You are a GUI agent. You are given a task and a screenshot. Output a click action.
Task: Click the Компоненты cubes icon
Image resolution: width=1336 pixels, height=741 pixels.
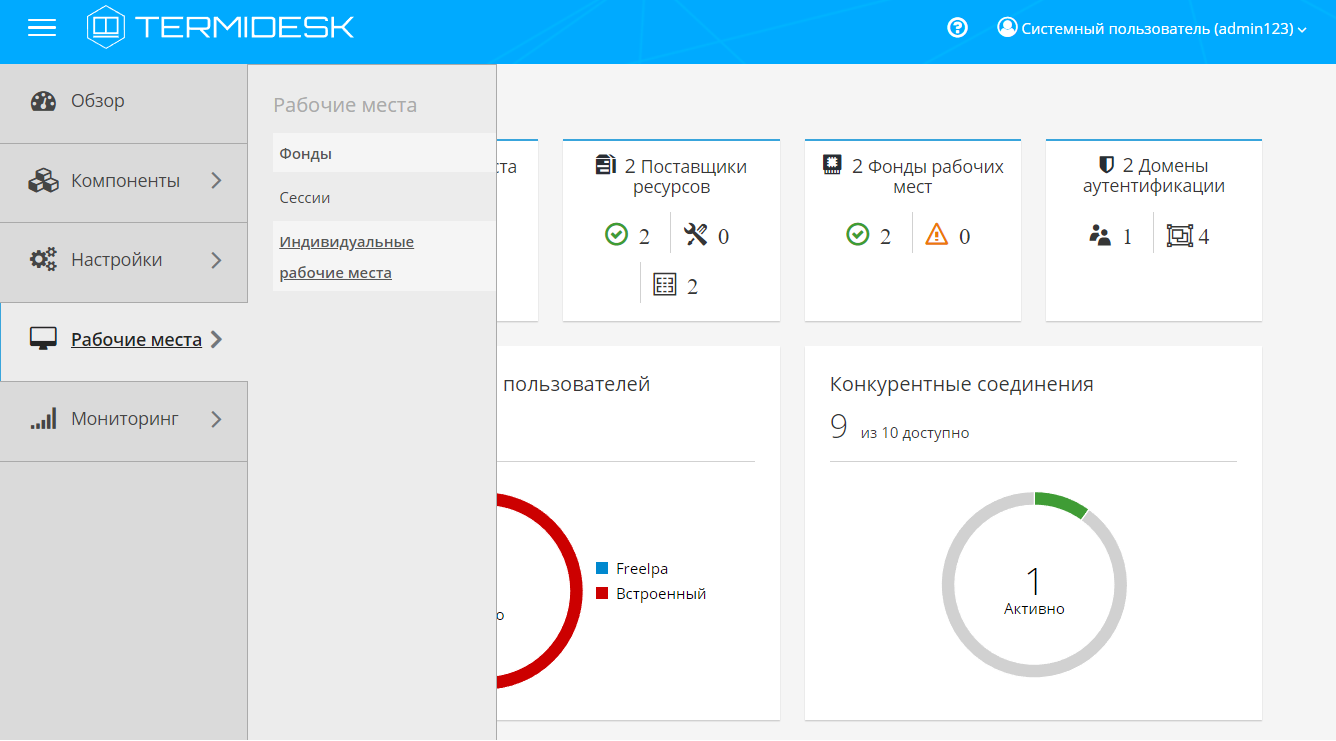point(43,181)
